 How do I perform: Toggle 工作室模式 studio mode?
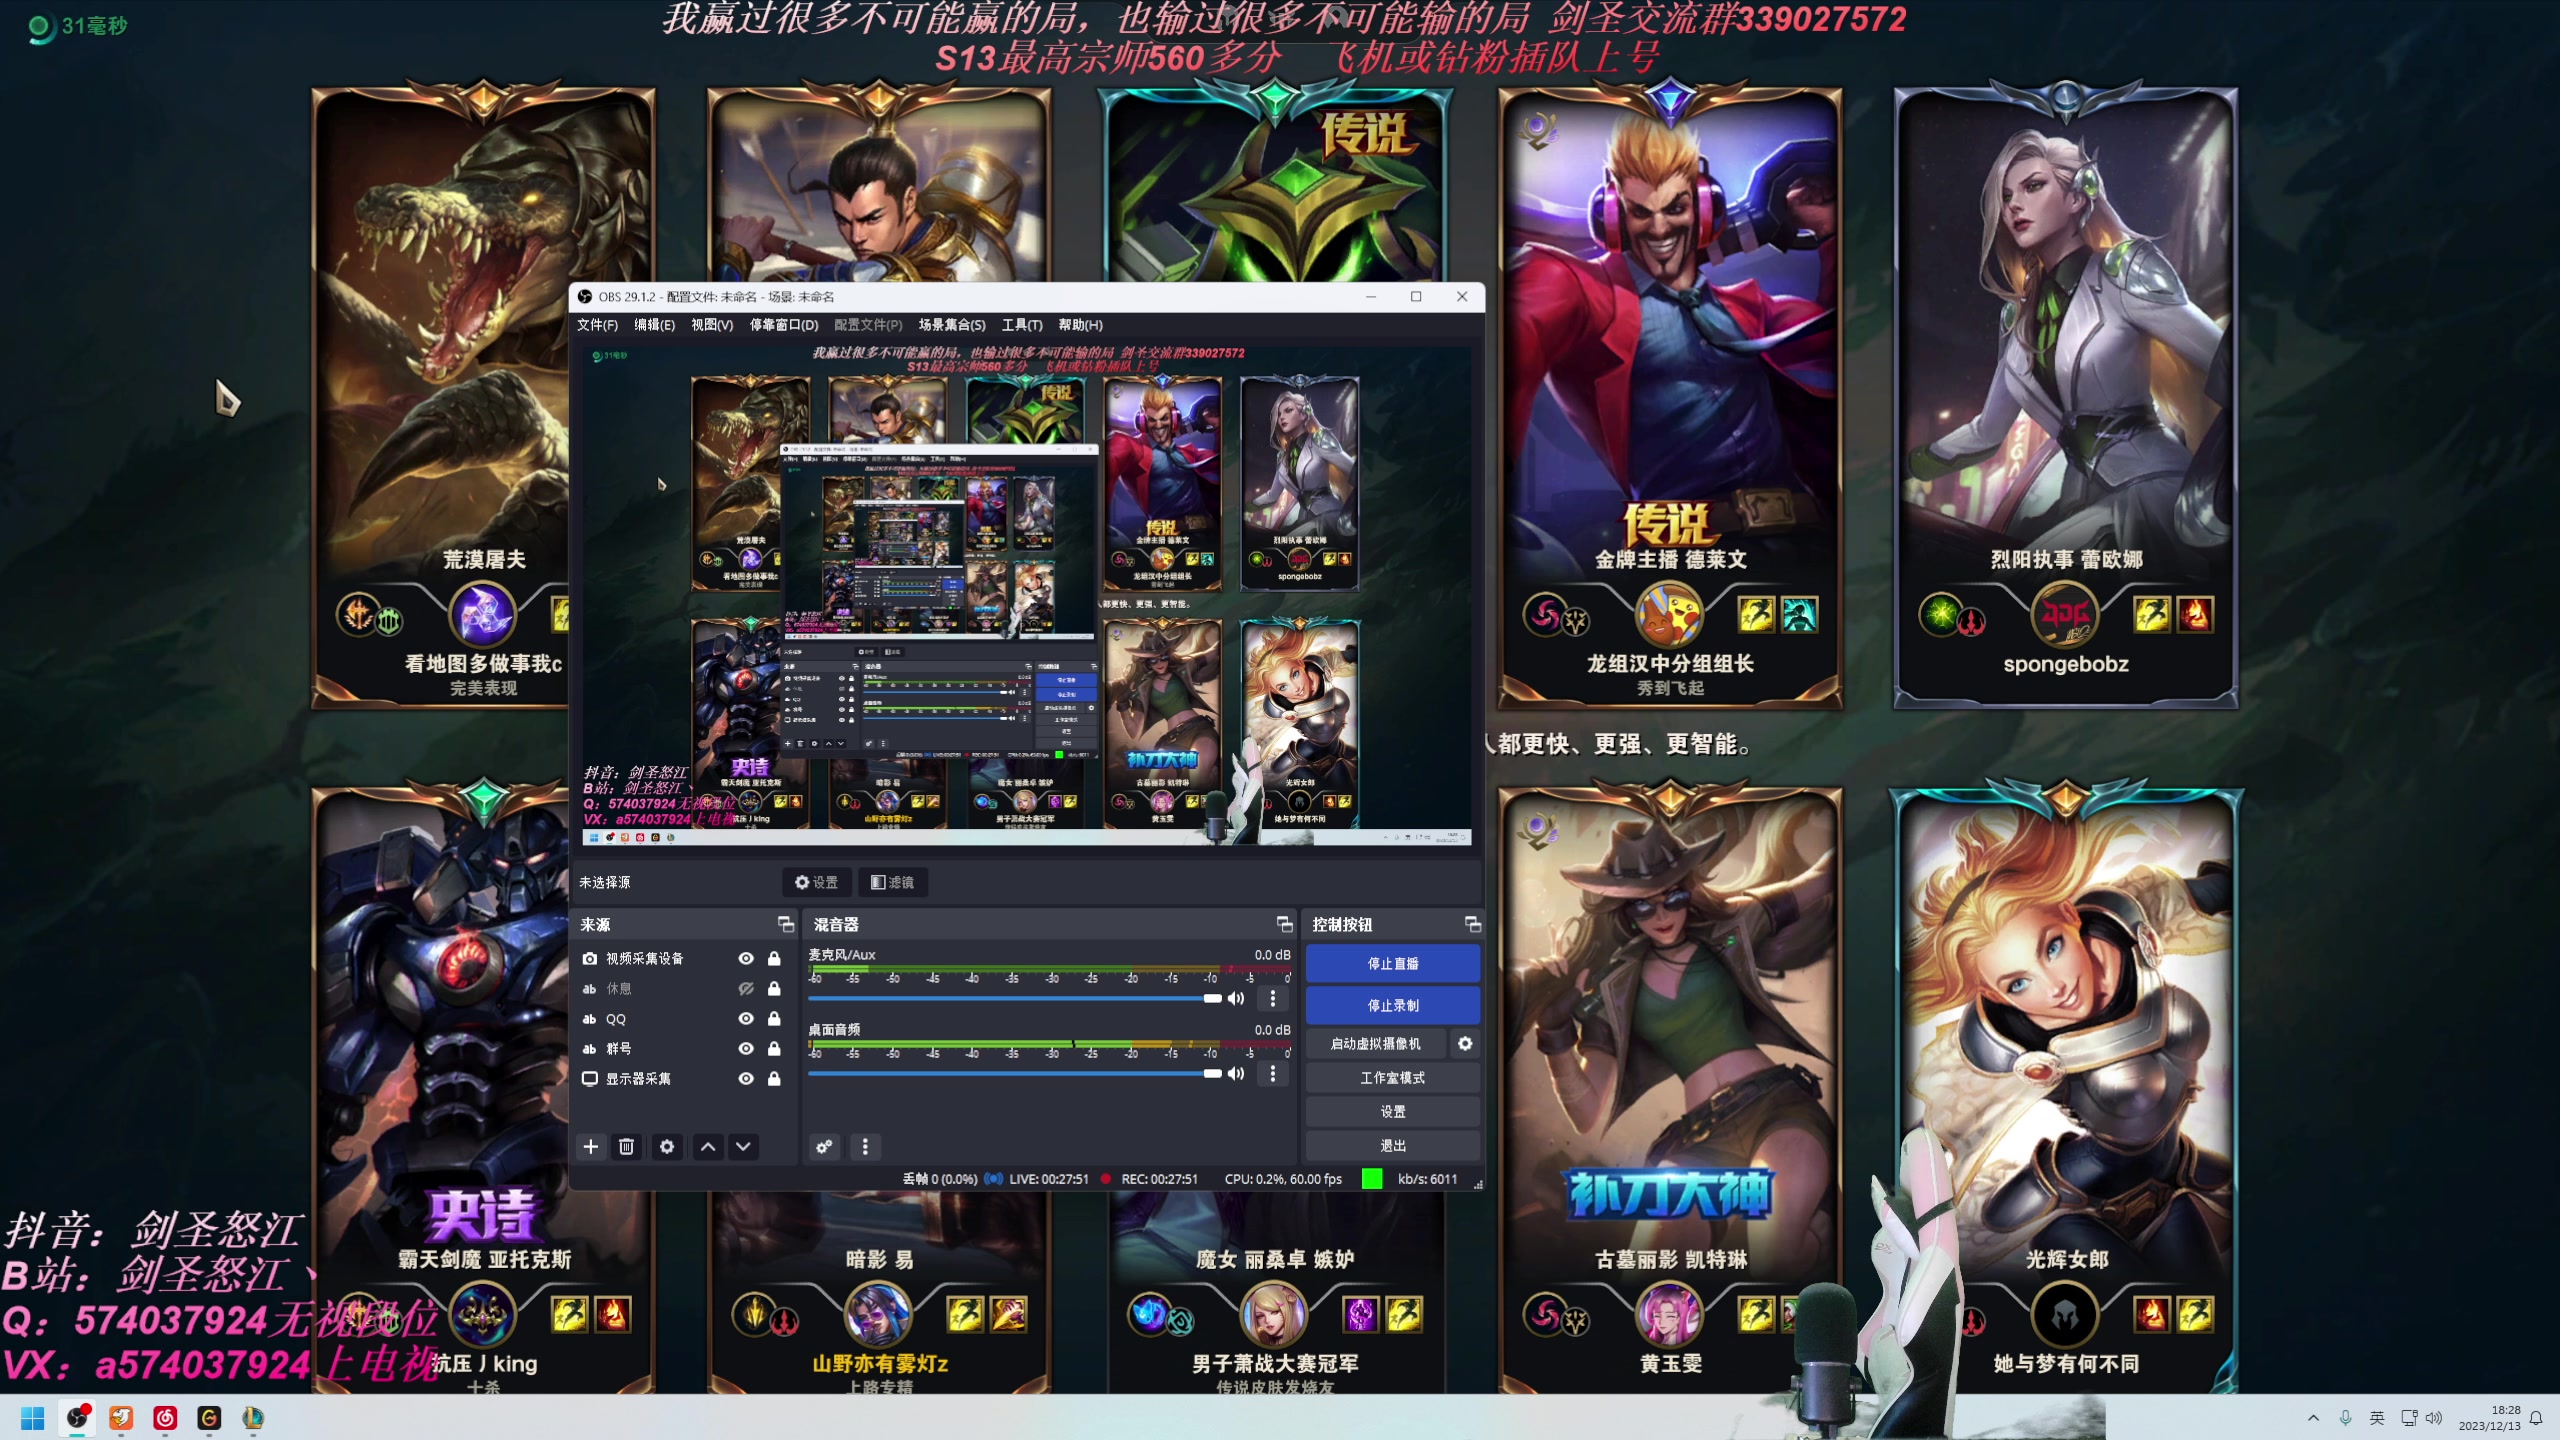[1392, 1077]
